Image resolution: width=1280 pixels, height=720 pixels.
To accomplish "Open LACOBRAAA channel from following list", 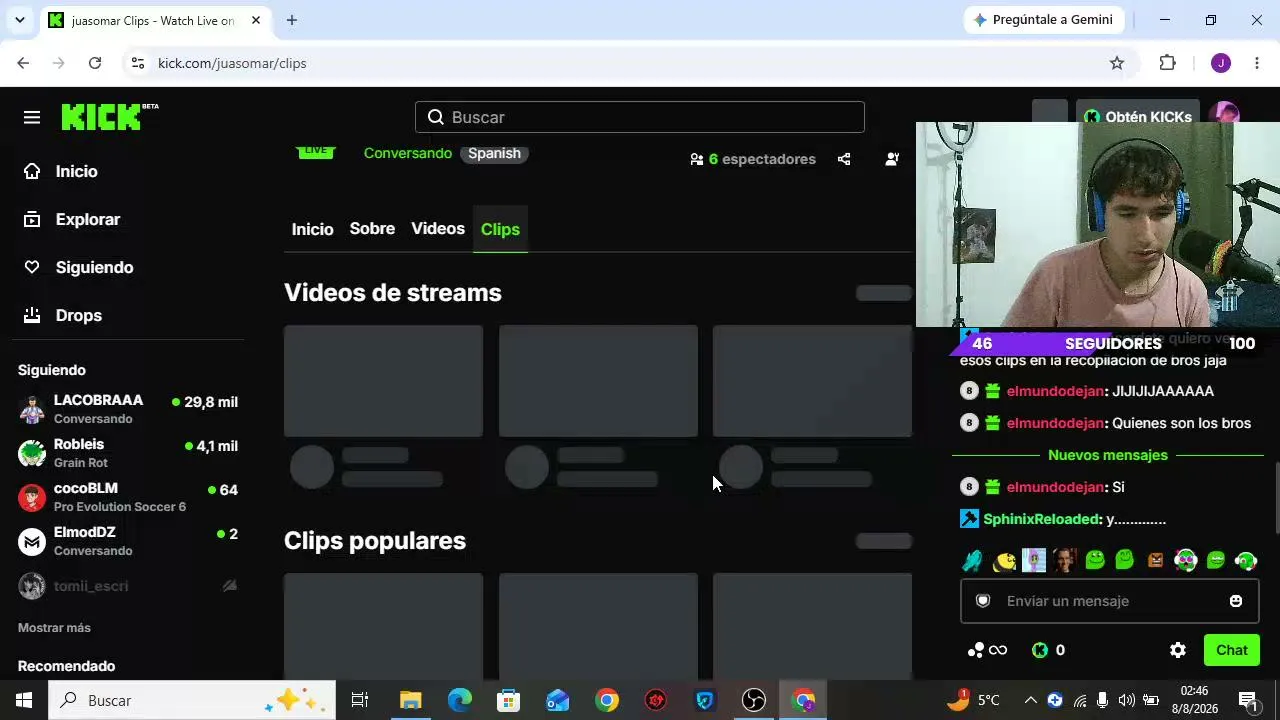I will tap(128, 409).
